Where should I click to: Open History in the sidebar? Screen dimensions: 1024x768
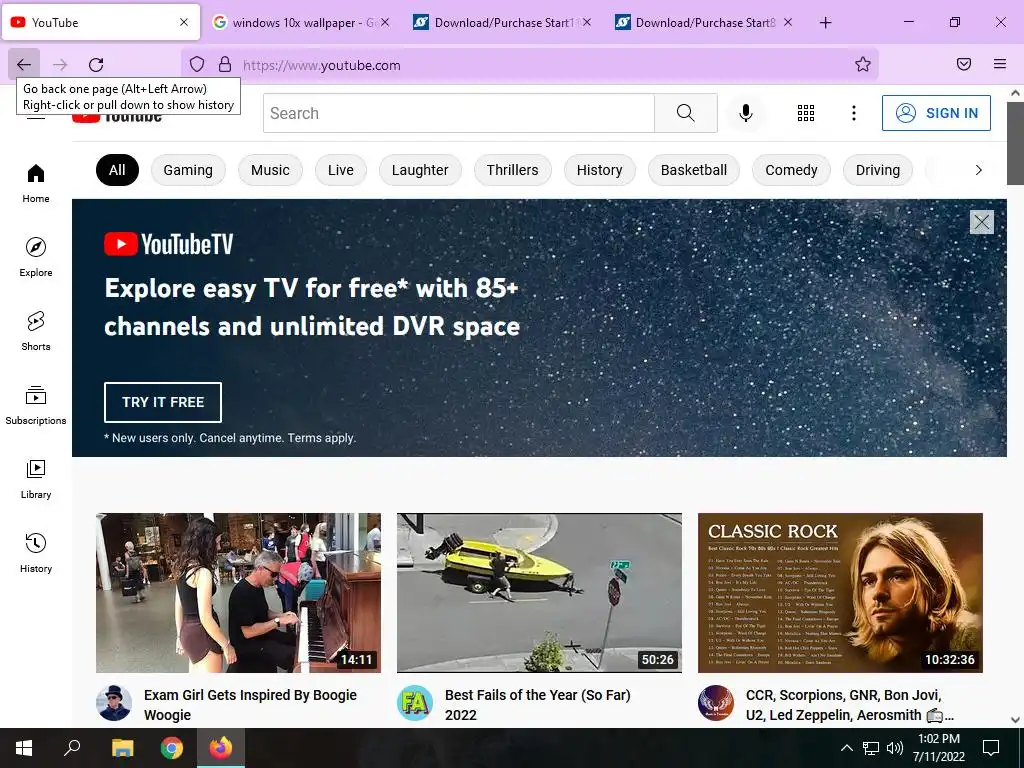pos(36,553)
